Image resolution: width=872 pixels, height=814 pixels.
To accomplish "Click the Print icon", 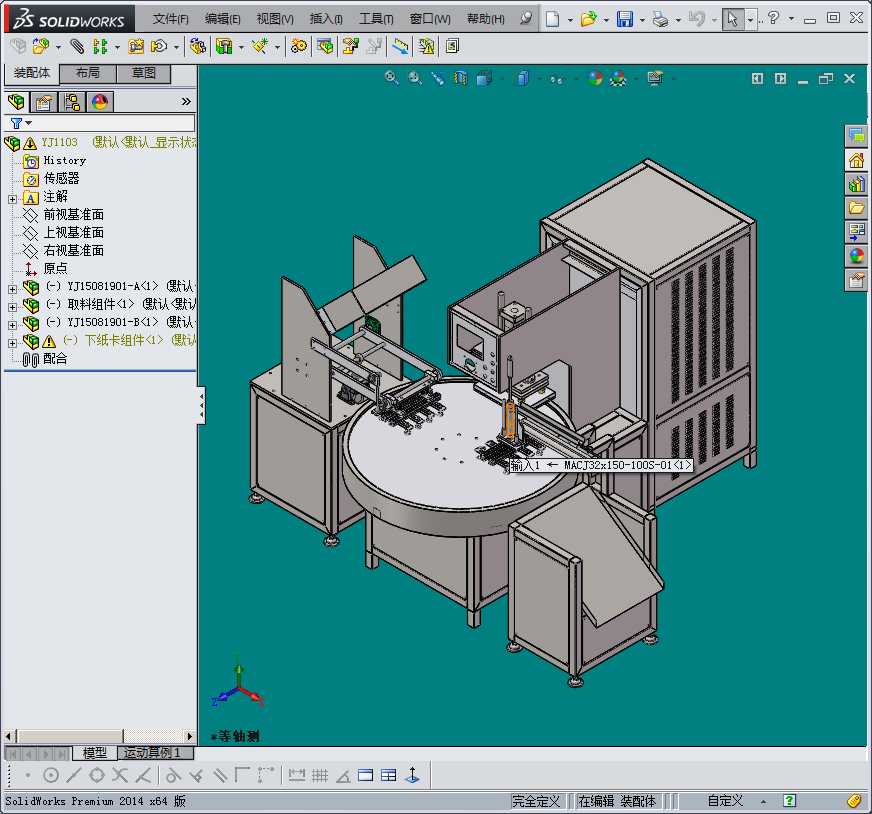I will (x=659, y=19).
